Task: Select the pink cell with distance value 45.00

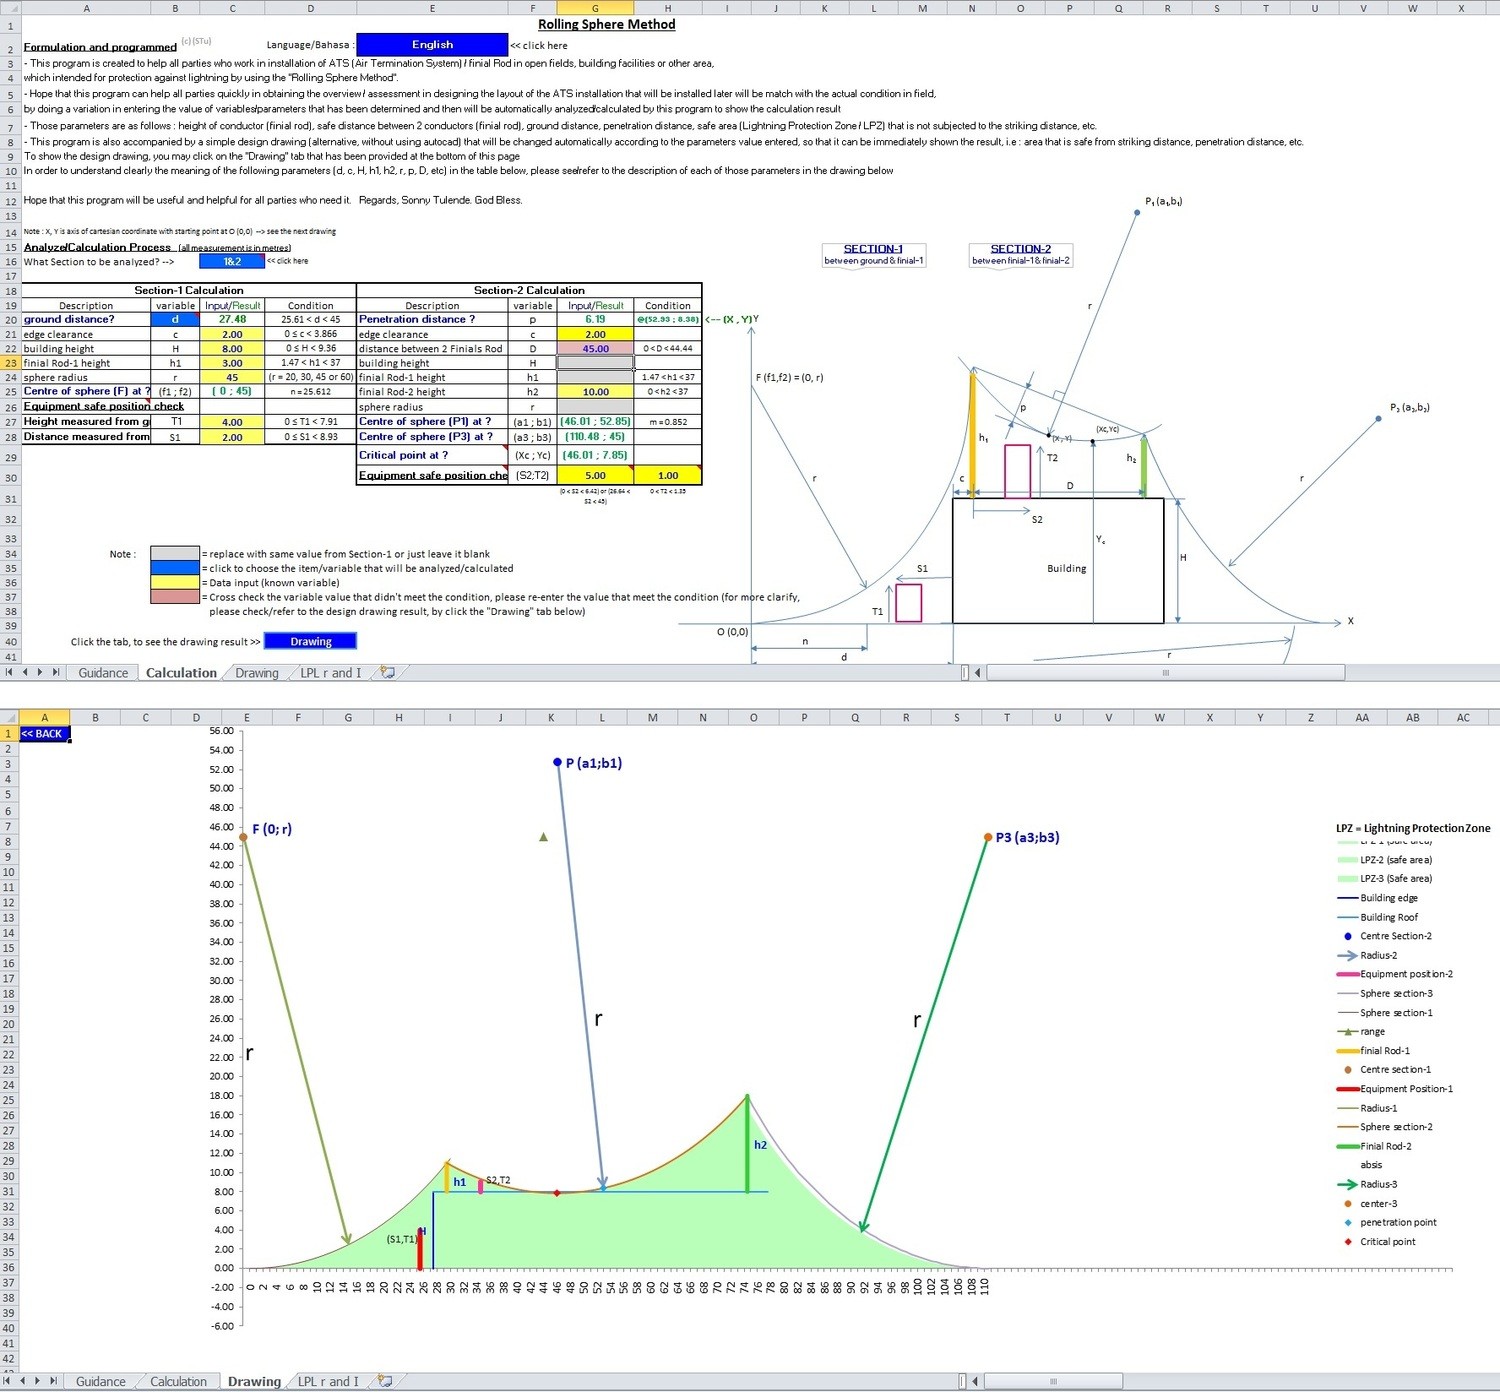Action: tap(594, 348)
